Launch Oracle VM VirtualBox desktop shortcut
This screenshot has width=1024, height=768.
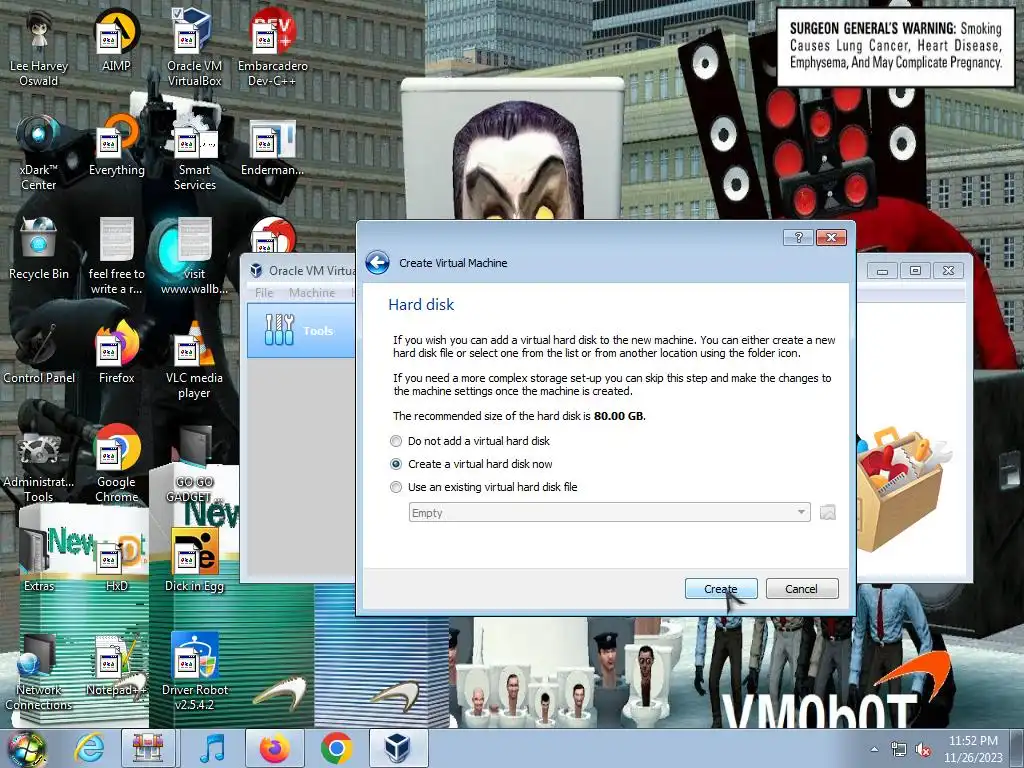(x=195, y=49)
